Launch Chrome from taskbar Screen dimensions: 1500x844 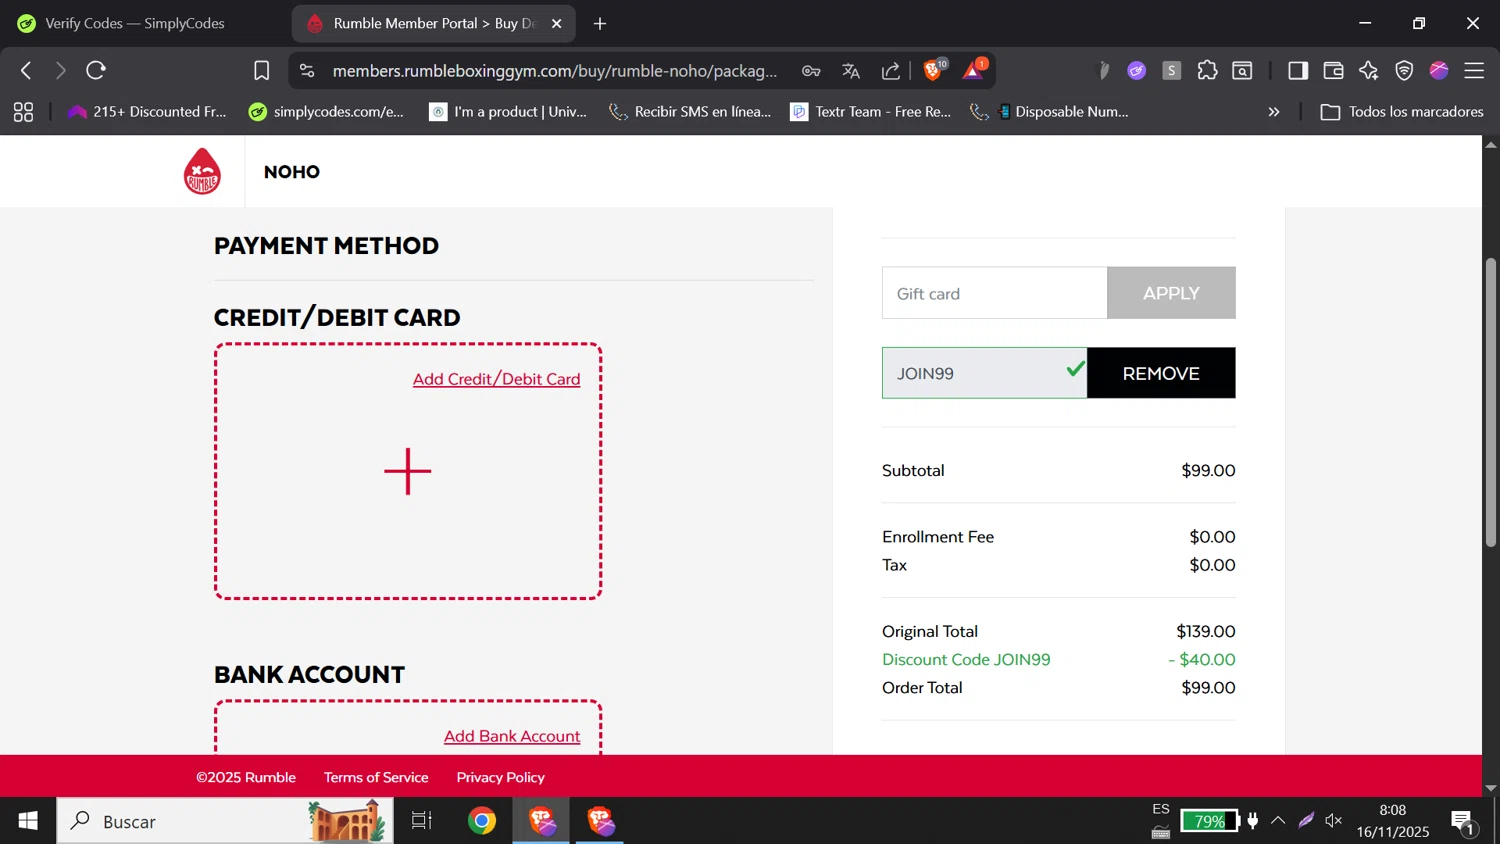click(482, 821)
